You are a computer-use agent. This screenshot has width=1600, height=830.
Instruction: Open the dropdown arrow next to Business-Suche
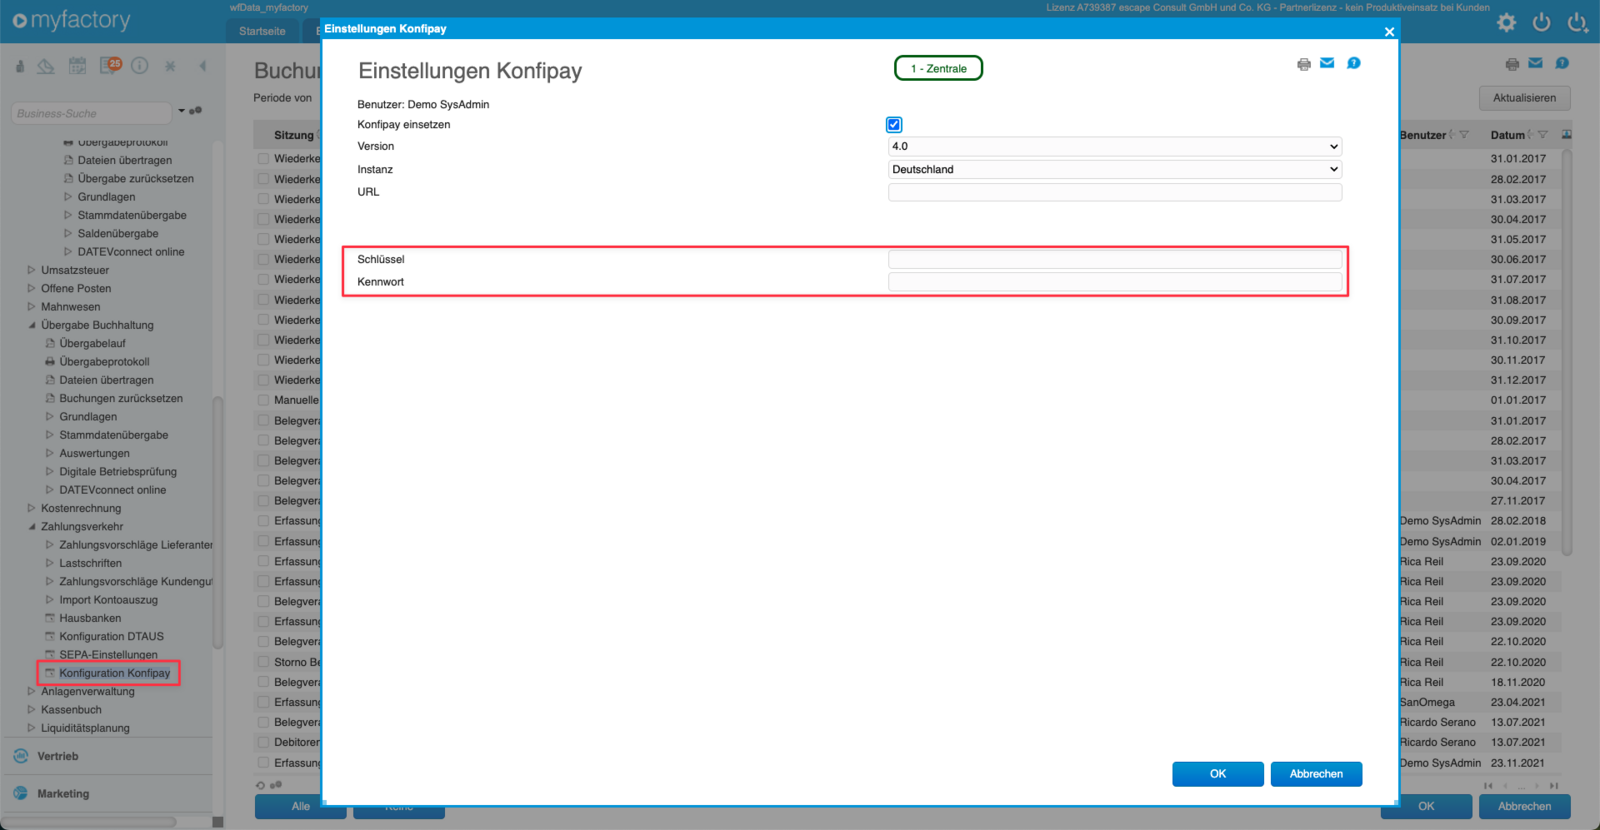point(181,111)
